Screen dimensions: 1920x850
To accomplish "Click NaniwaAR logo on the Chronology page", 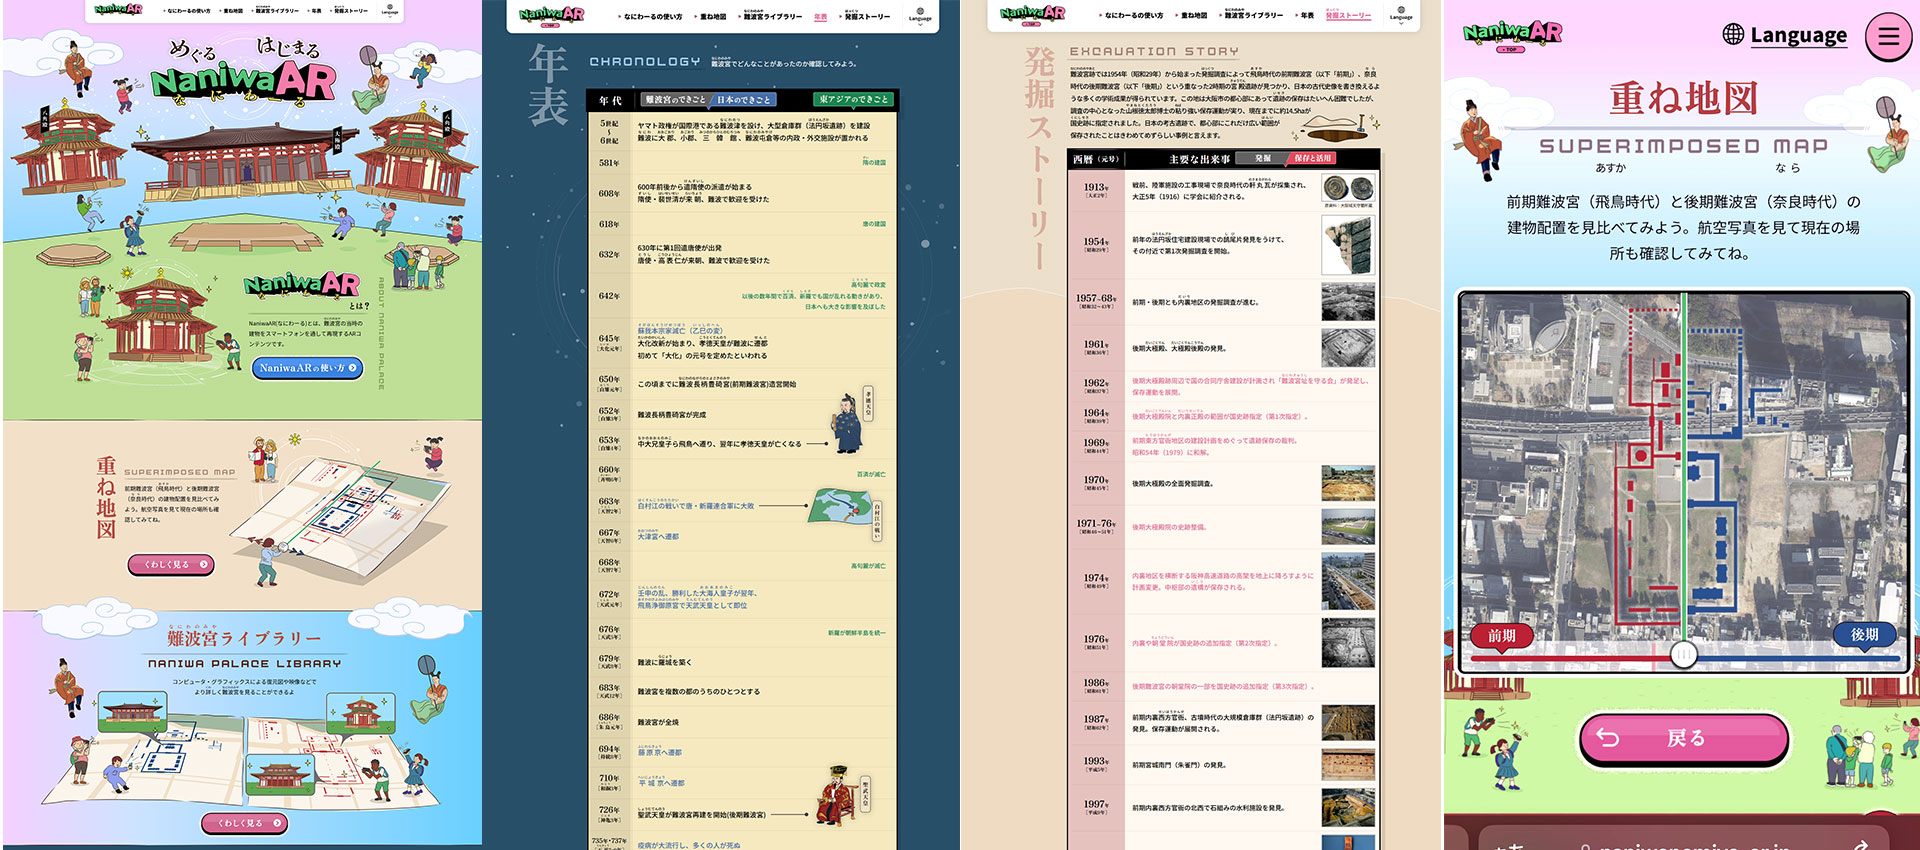I will tap(551, 15).
